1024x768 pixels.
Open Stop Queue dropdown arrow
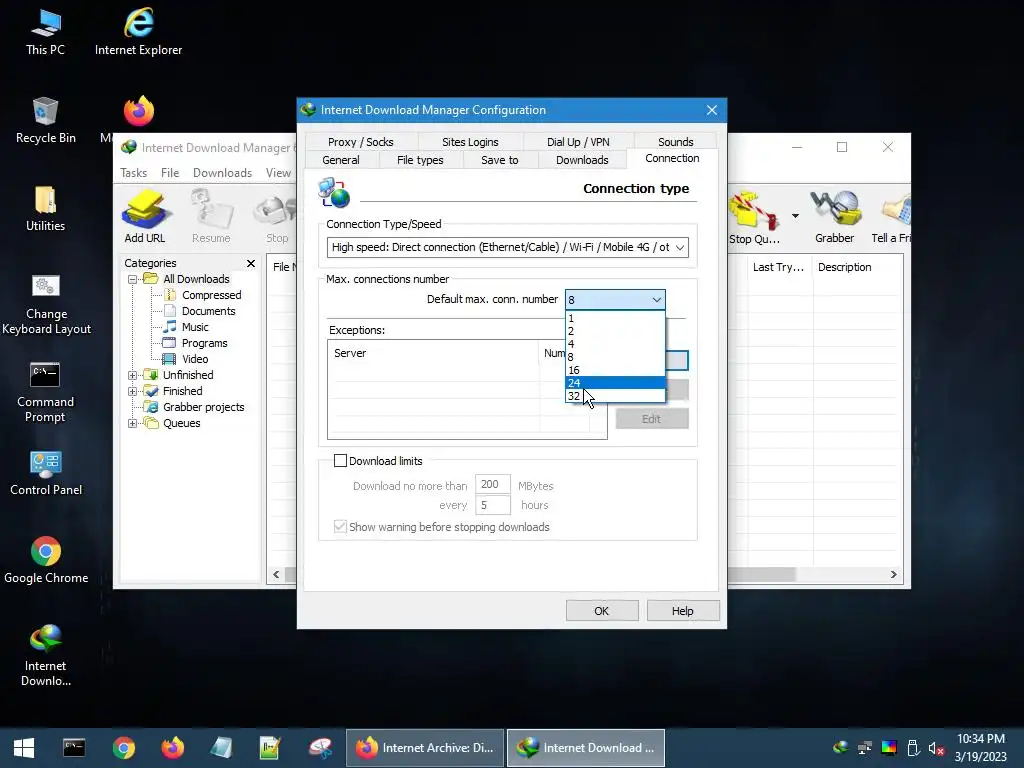(795, 216)
